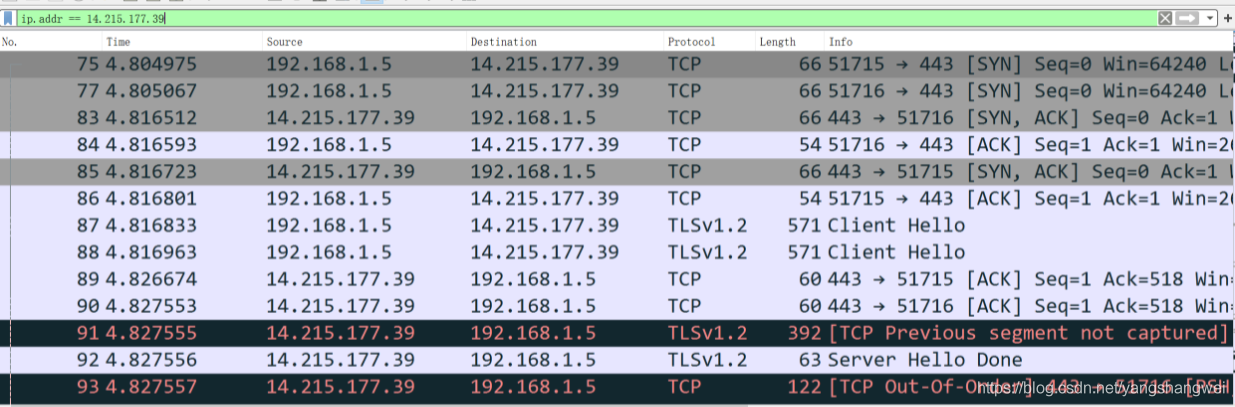1235x407 pixels.
Task: Select packet 91 Previous segment not captured
Action: coord(617,333)
